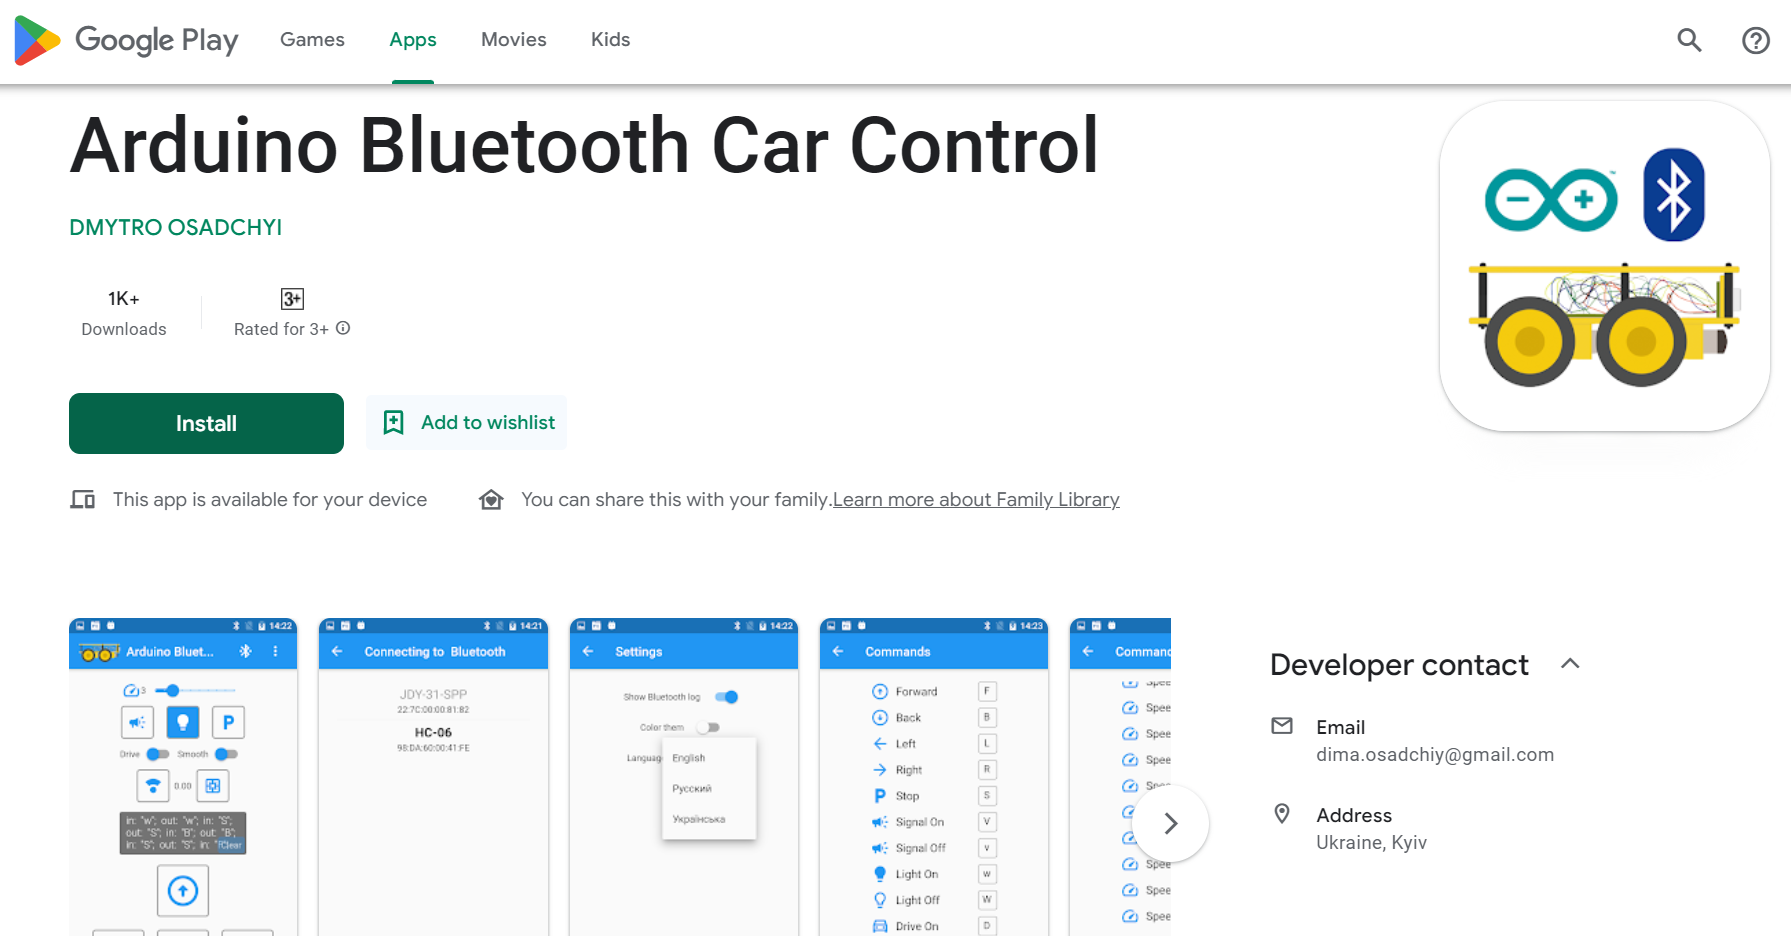Click the app title heading
Screen dimensions: 1791x936
[585, 146]
